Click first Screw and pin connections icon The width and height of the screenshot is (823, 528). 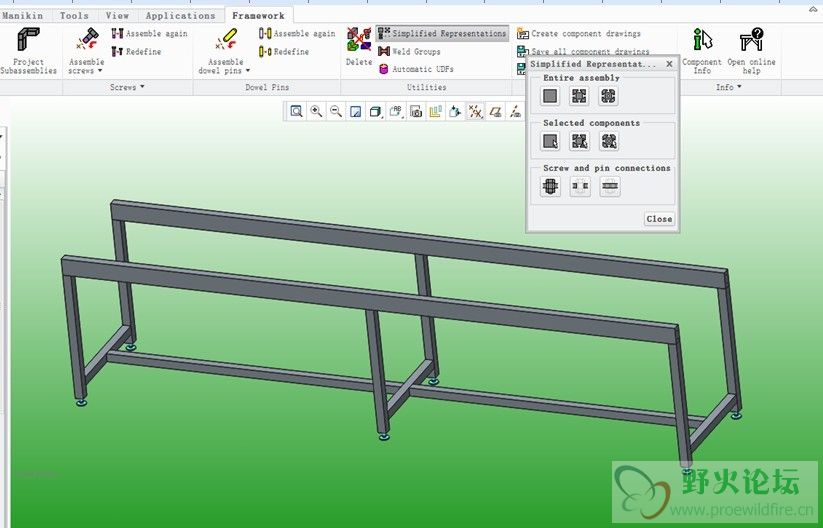pyautogui.click(x=551, y=186)
